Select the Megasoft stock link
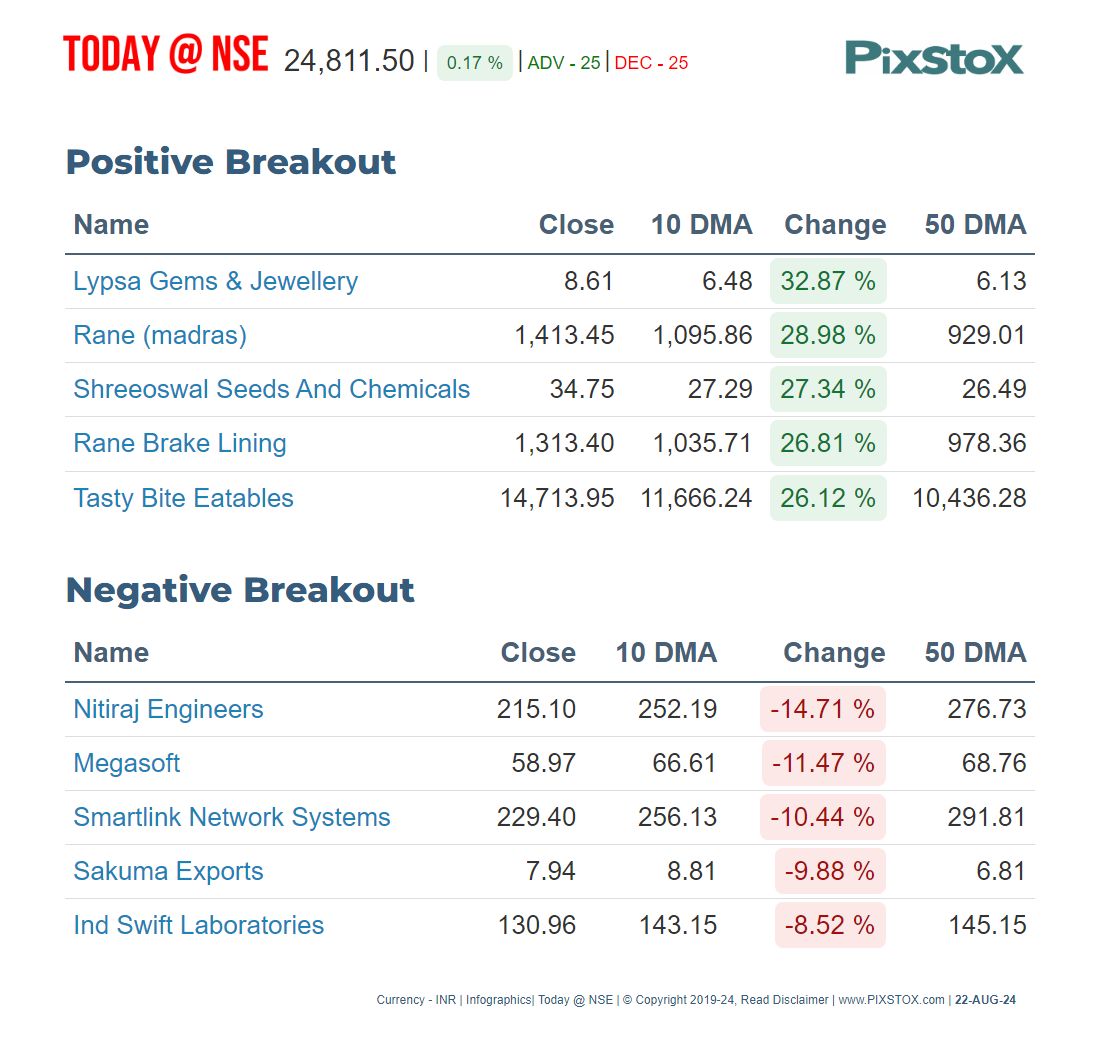Viewport: 1100px width, 1050px height. (127, 763)
